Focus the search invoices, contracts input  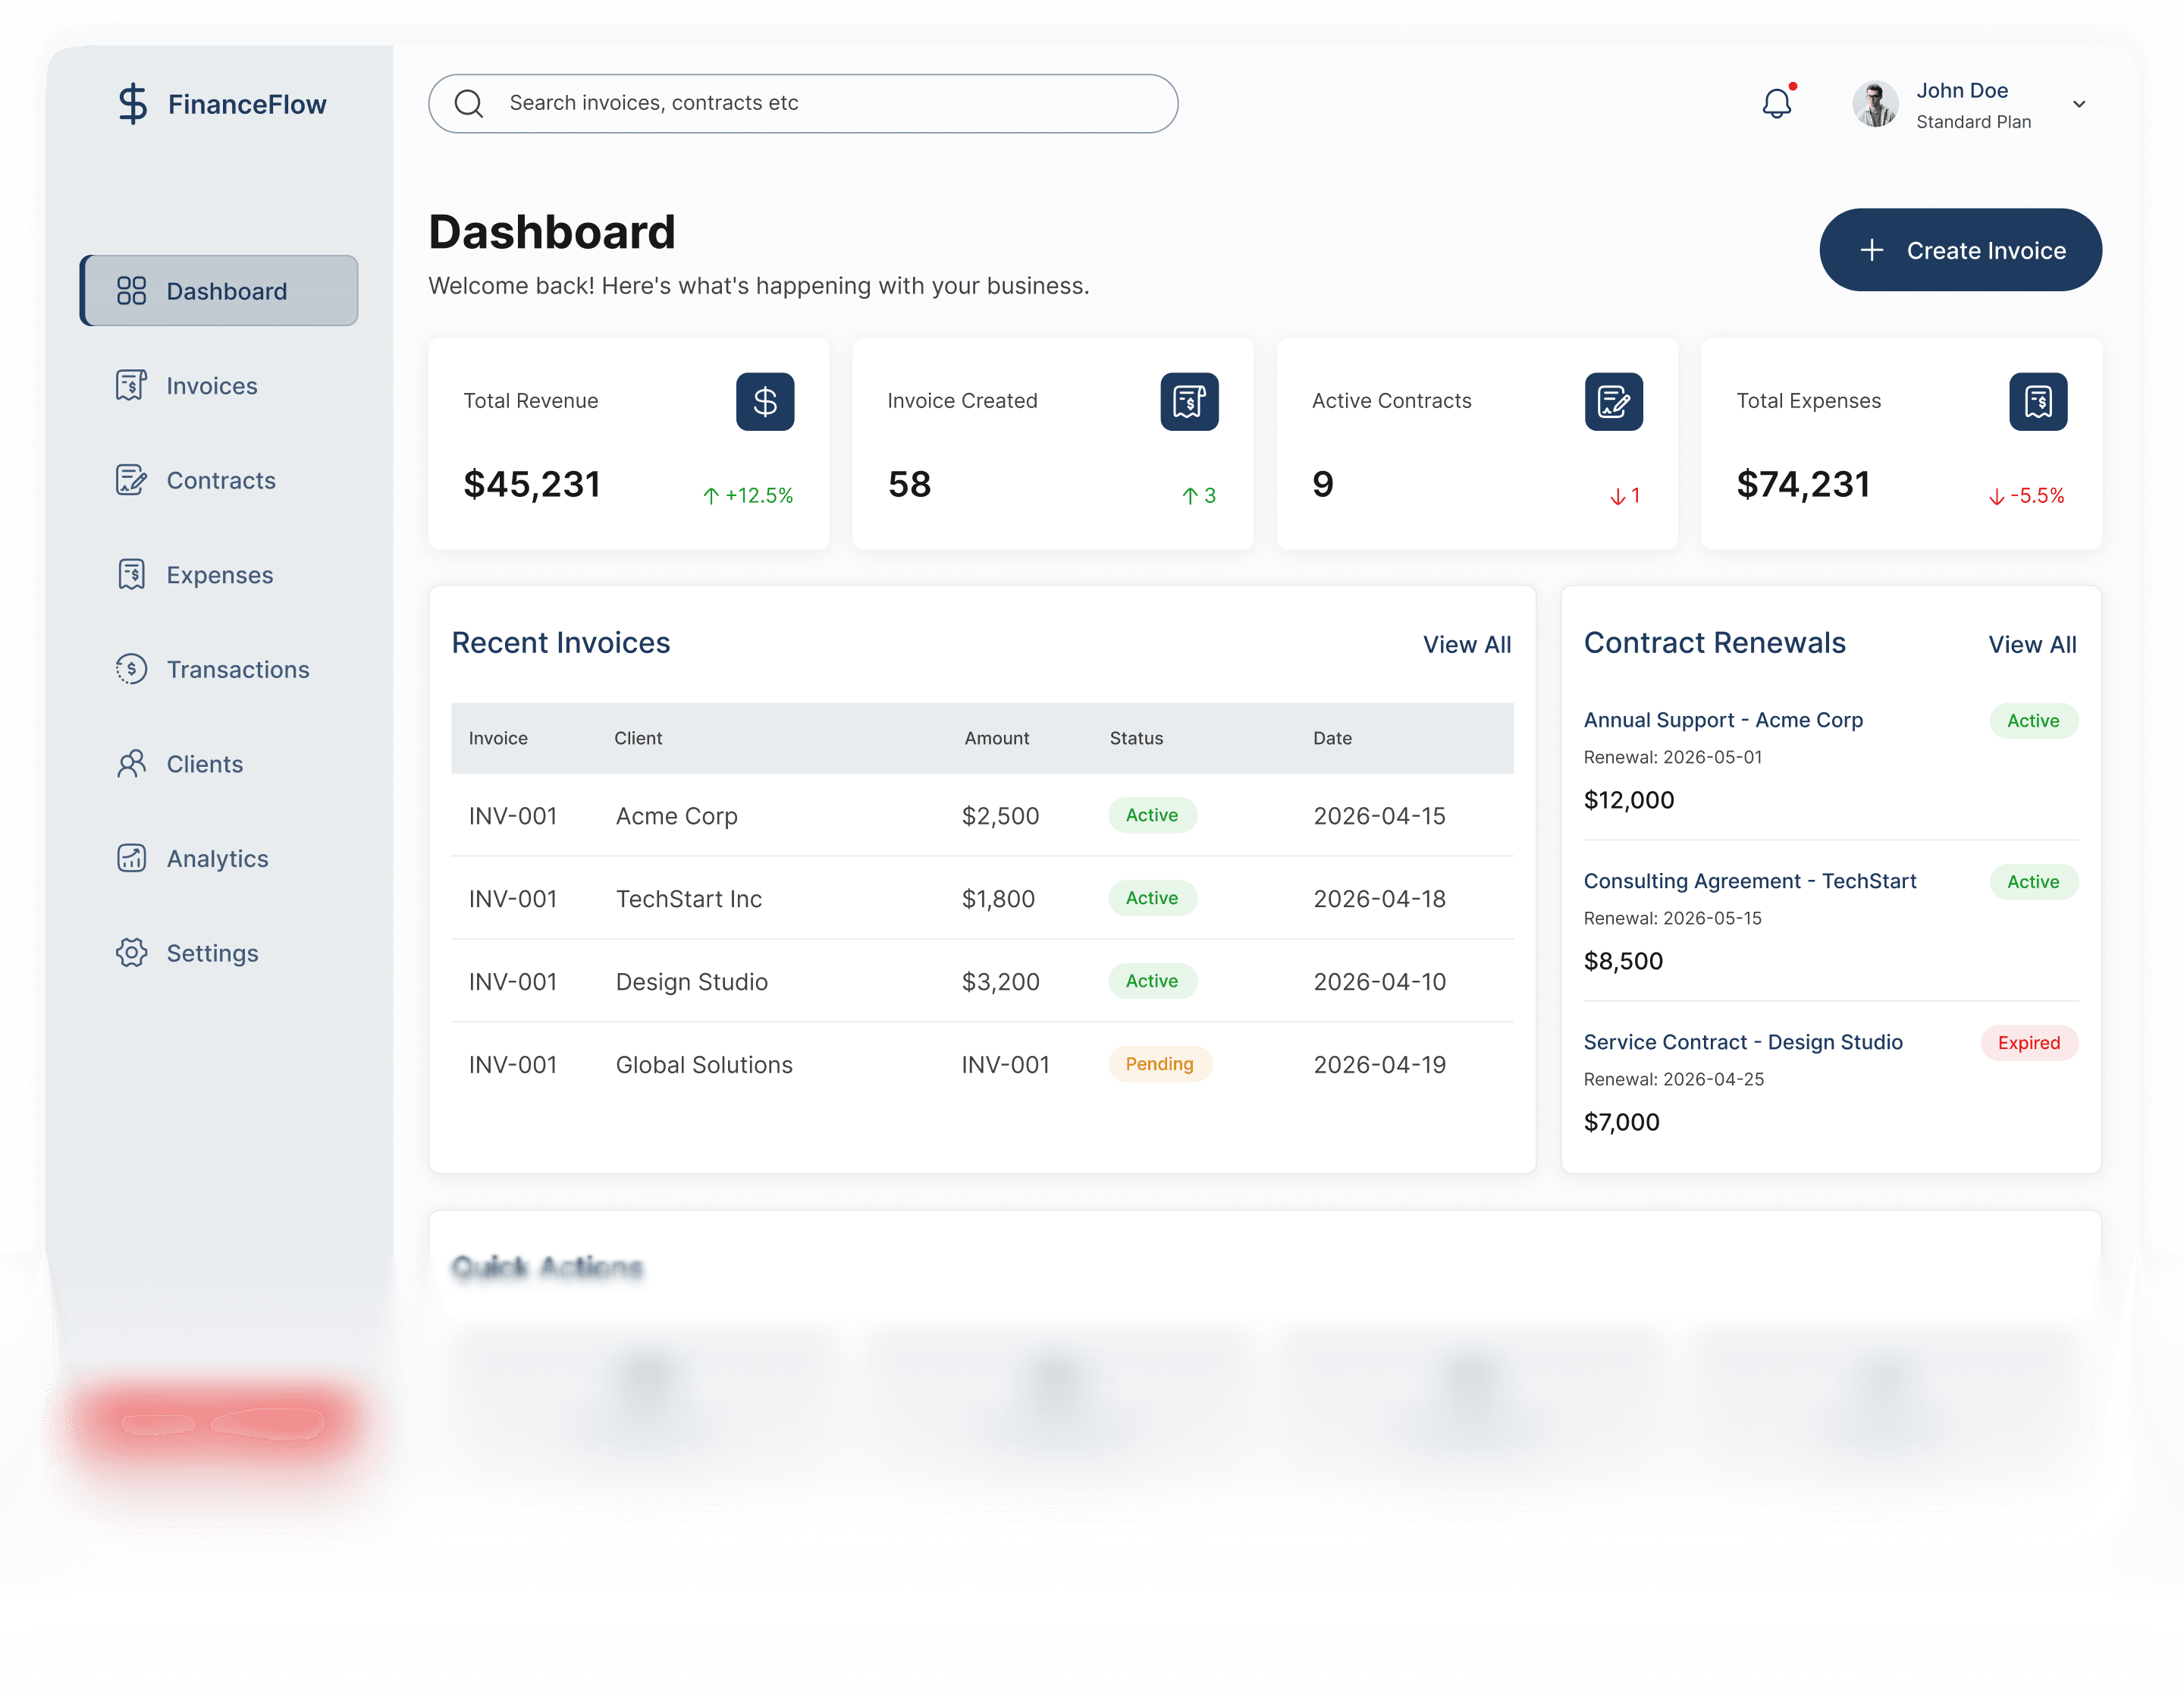click(803, 103)
